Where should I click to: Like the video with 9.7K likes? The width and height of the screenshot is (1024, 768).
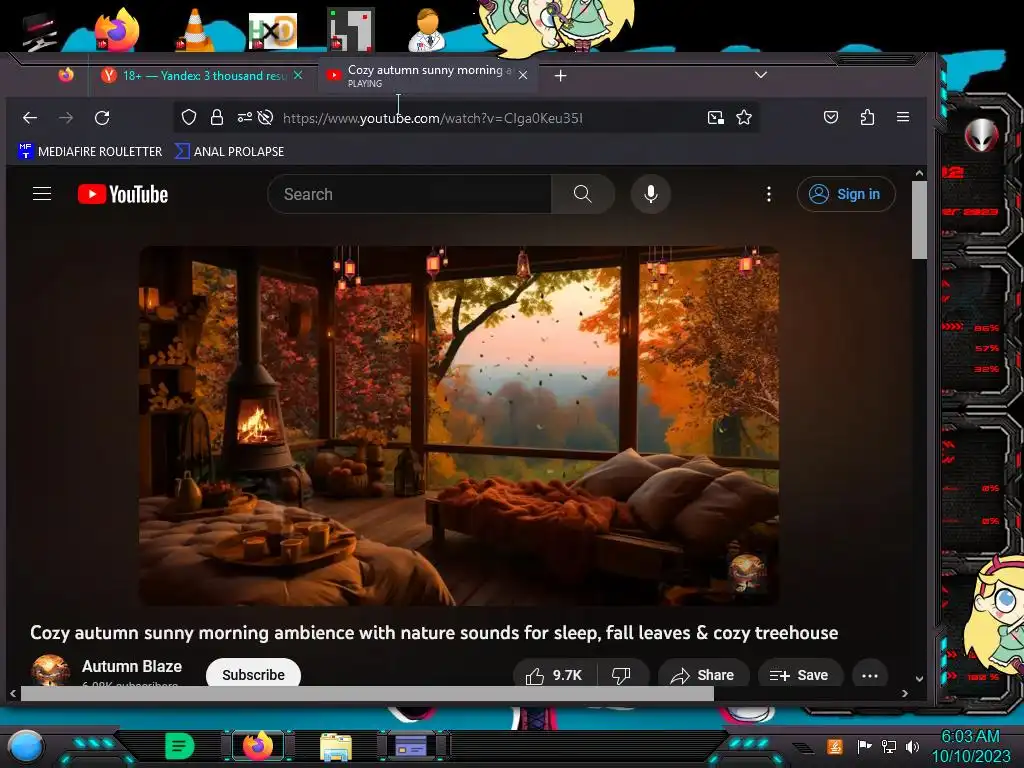tap(555, 675)
